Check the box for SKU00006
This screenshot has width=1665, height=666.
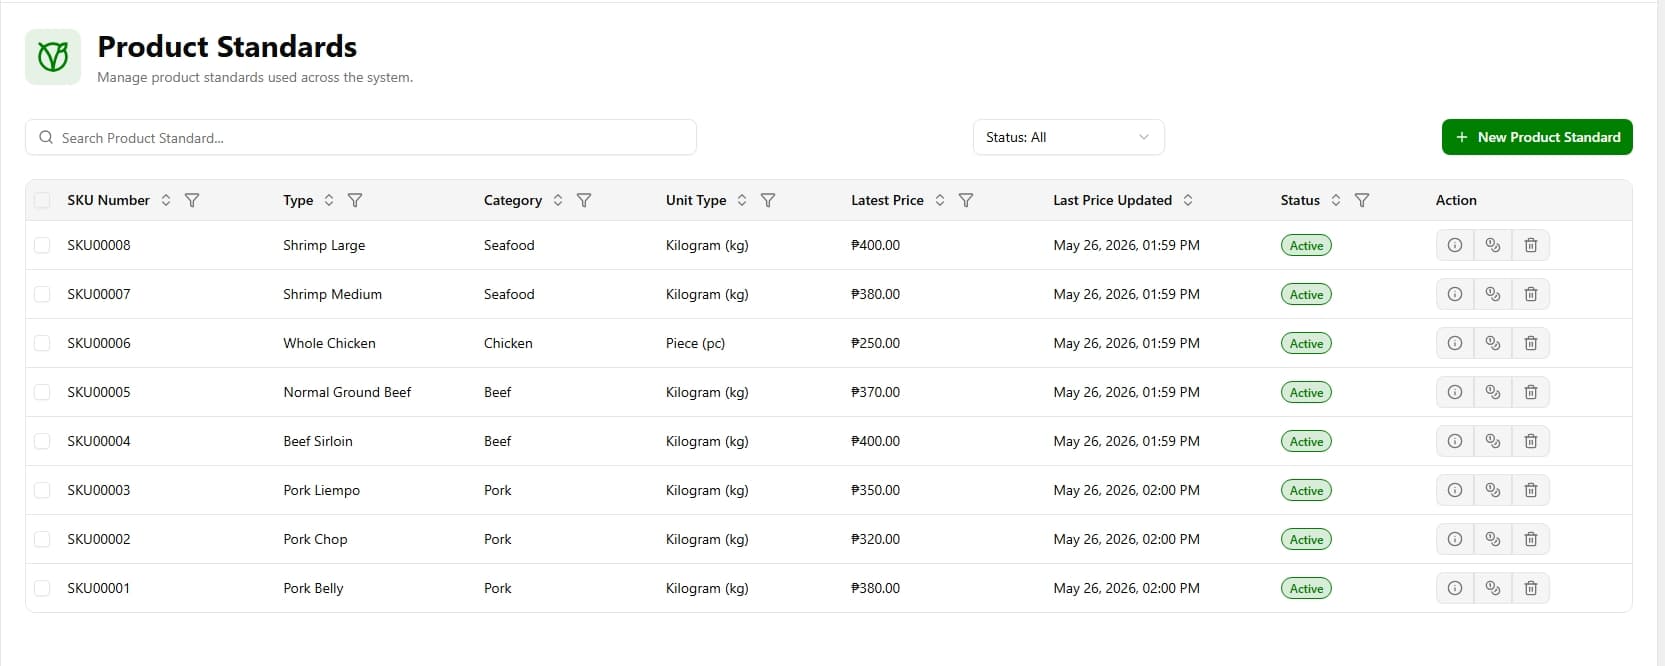pos(42,343)
